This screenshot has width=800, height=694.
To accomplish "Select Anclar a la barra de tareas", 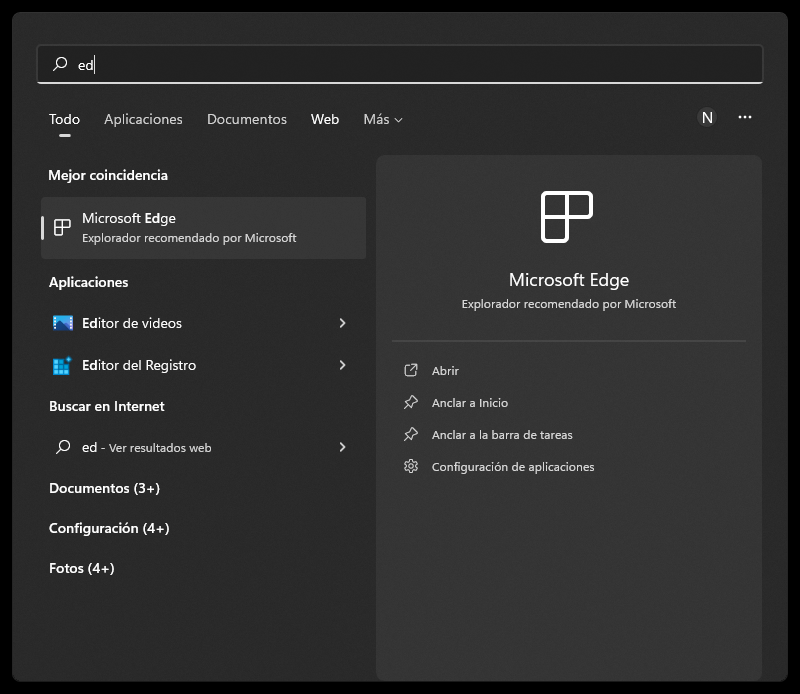I will coord(502,435).
